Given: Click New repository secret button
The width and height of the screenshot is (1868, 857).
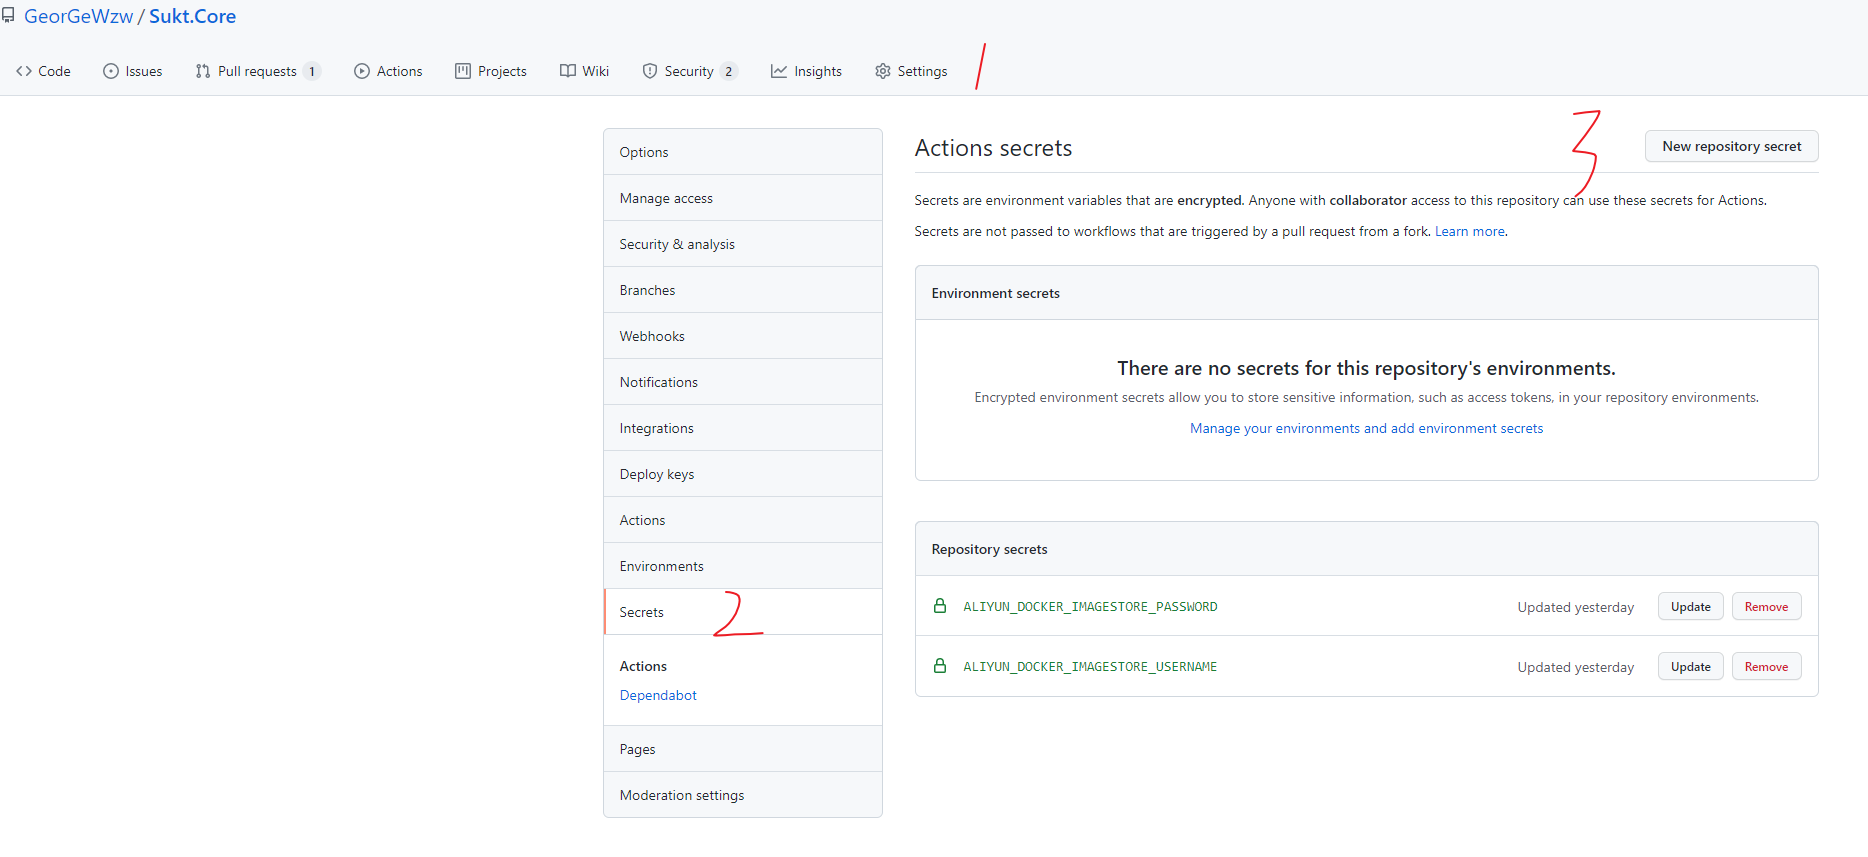Looking at the screenshot, I should [1731, 146].
